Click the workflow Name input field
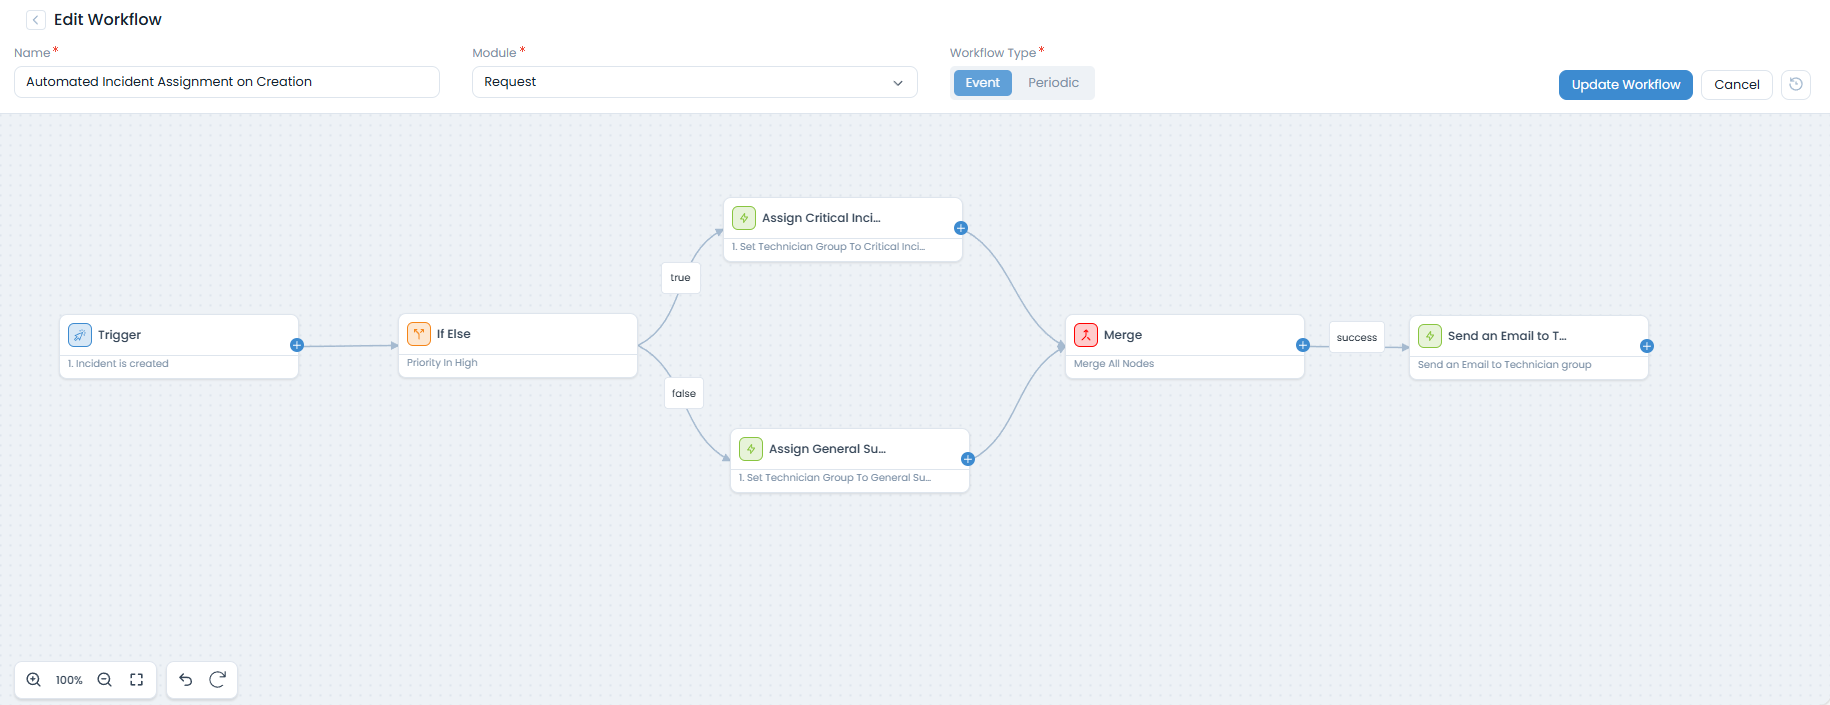Viewport: 1830px width, 705px height. [227, 82]
